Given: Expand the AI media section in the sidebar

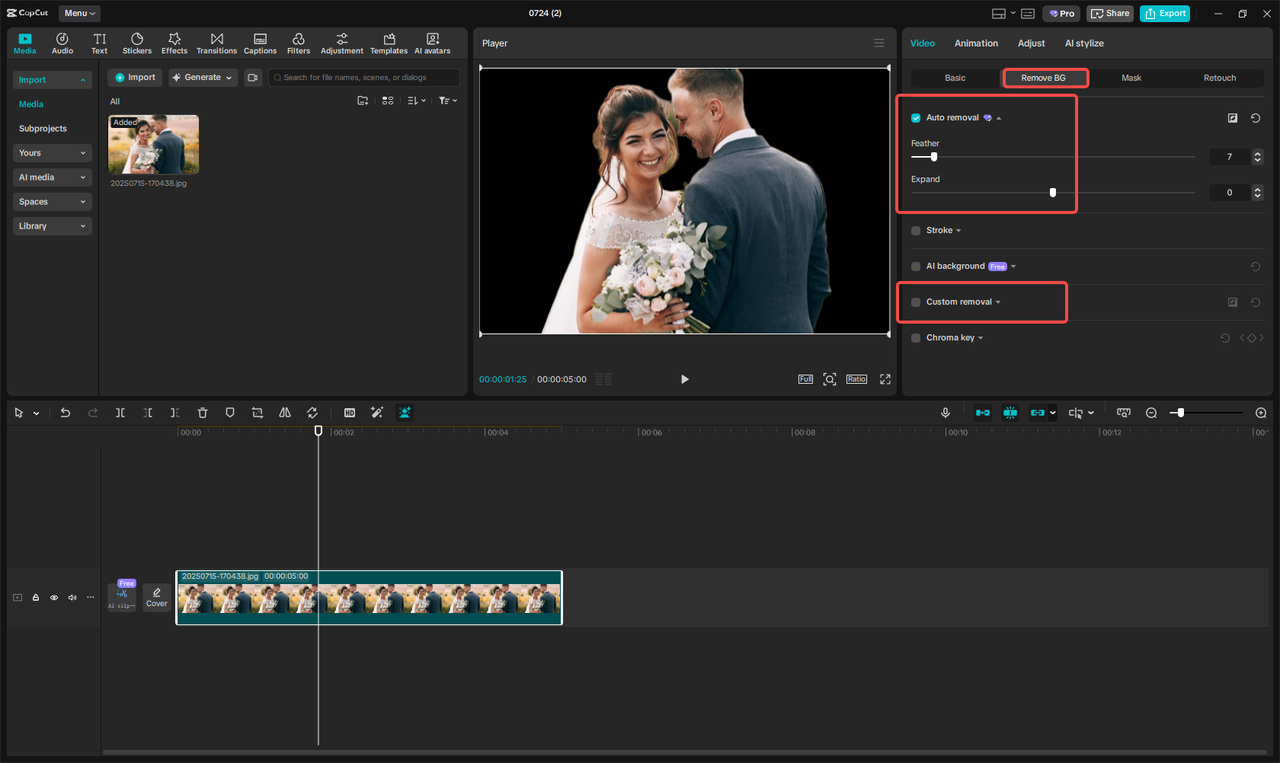Looking at the screenshot, I should pos(52,177).
